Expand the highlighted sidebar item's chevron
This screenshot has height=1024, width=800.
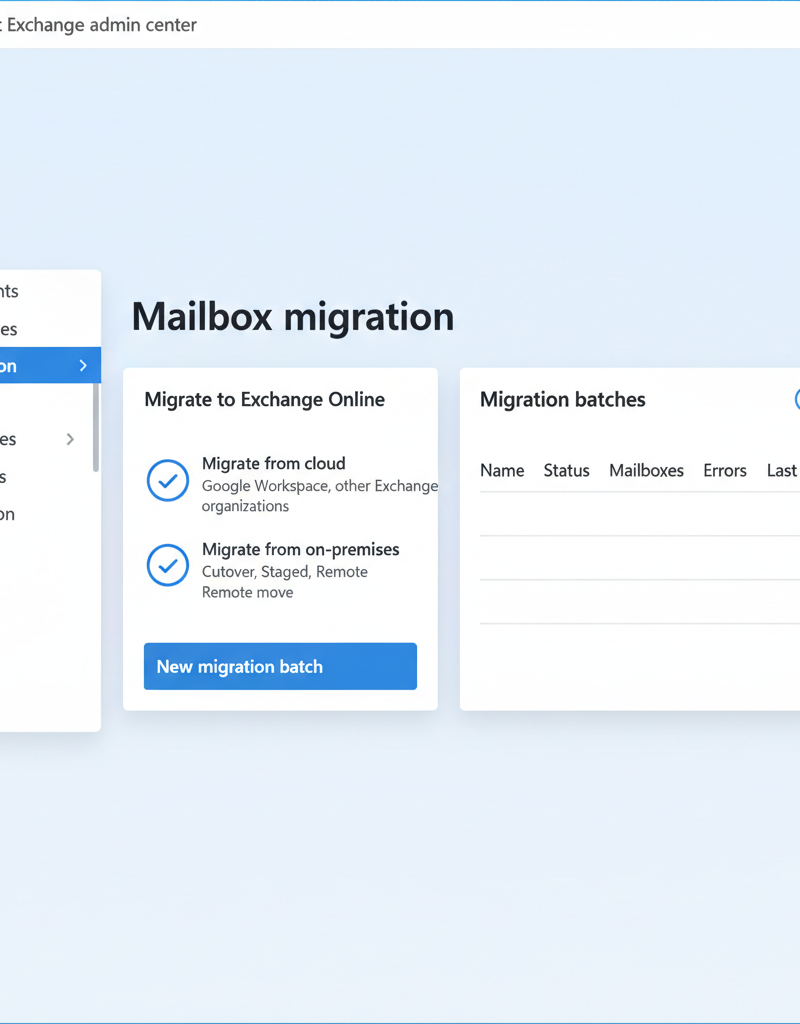(83, 366)
